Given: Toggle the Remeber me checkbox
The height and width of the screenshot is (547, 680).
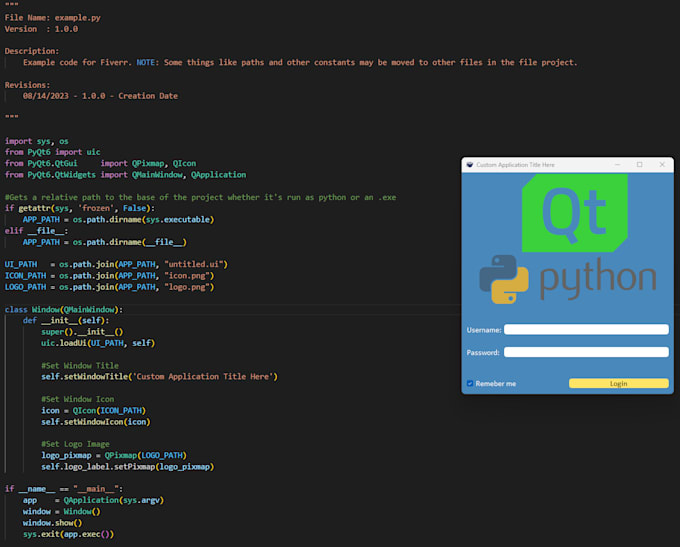Looking at the screenshot, I should (x=470, y=383).
